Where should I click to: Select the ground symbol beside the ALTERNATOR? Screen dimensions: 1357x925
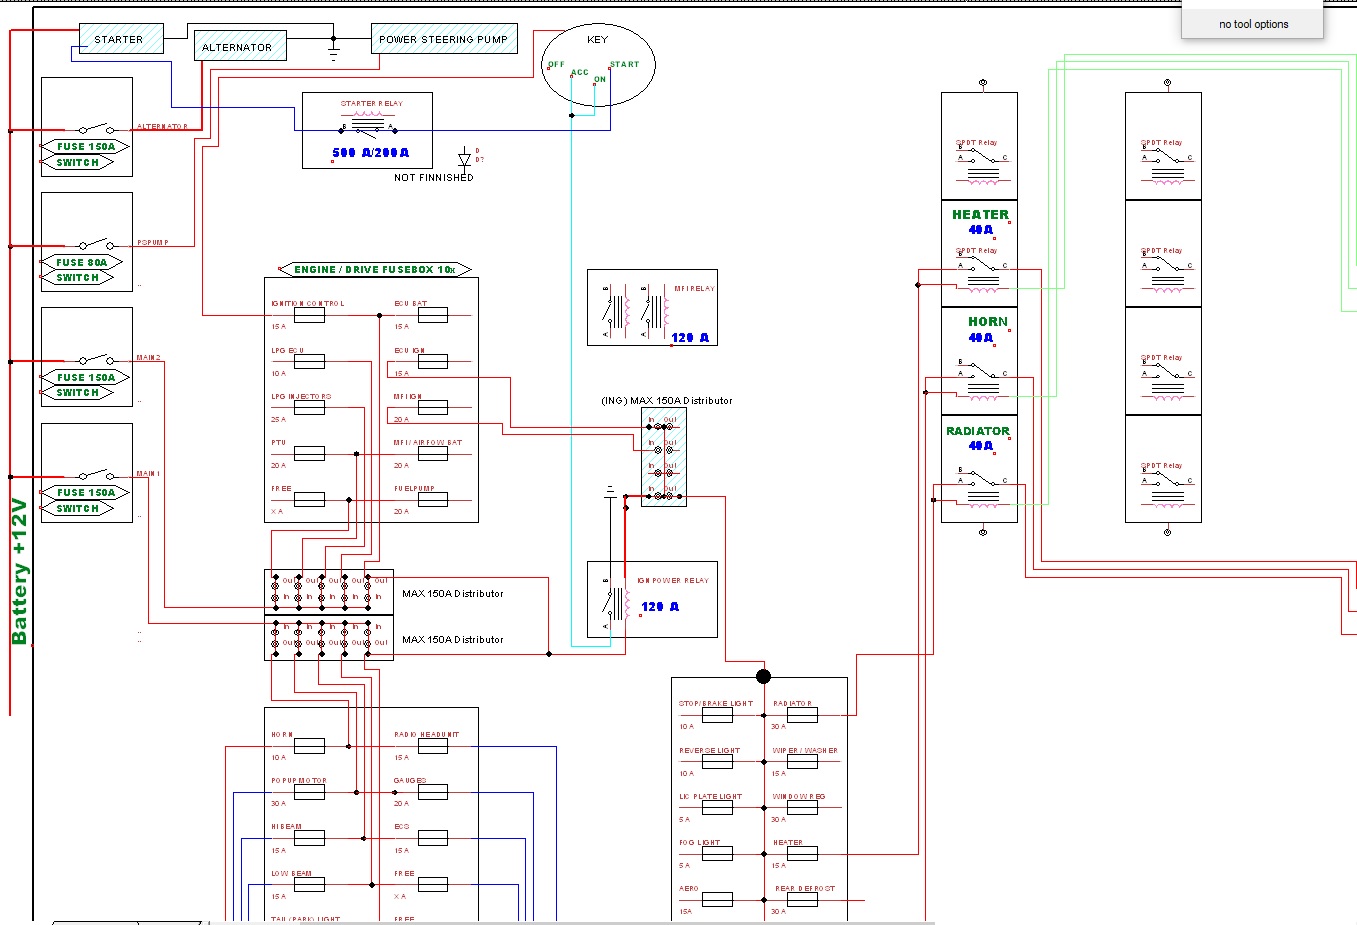click(x=334, y=48)
